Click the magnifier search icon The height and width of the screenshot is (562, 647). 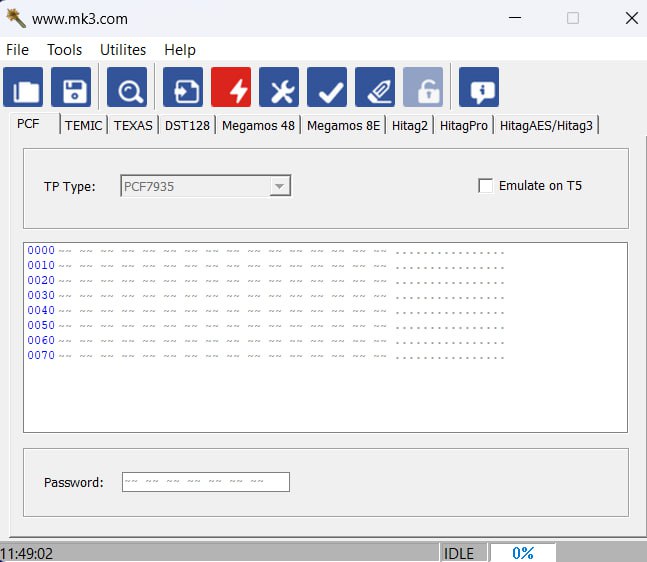pyautogui.click(x=127, y=88)
